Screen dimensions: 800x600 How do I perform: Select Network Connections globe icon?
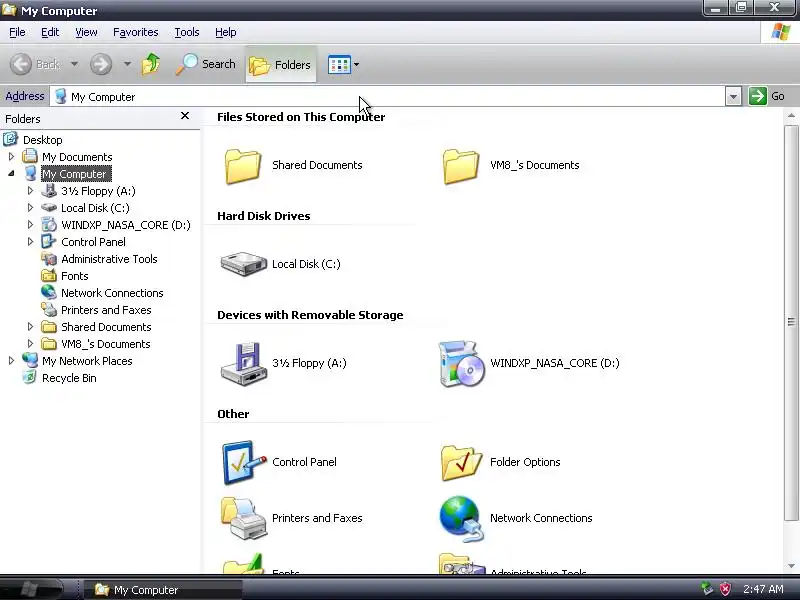click(461, 518)
